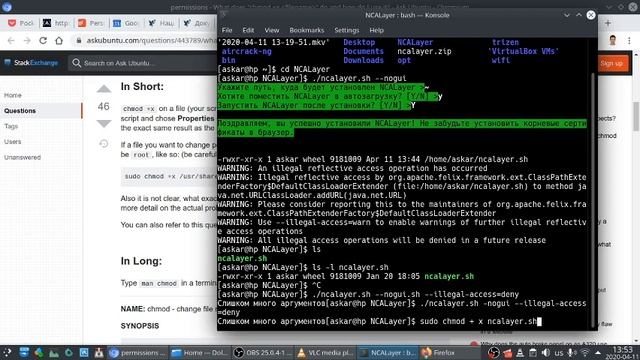Click the Chromium window icon in its titlebar

[x=7, y=6]
